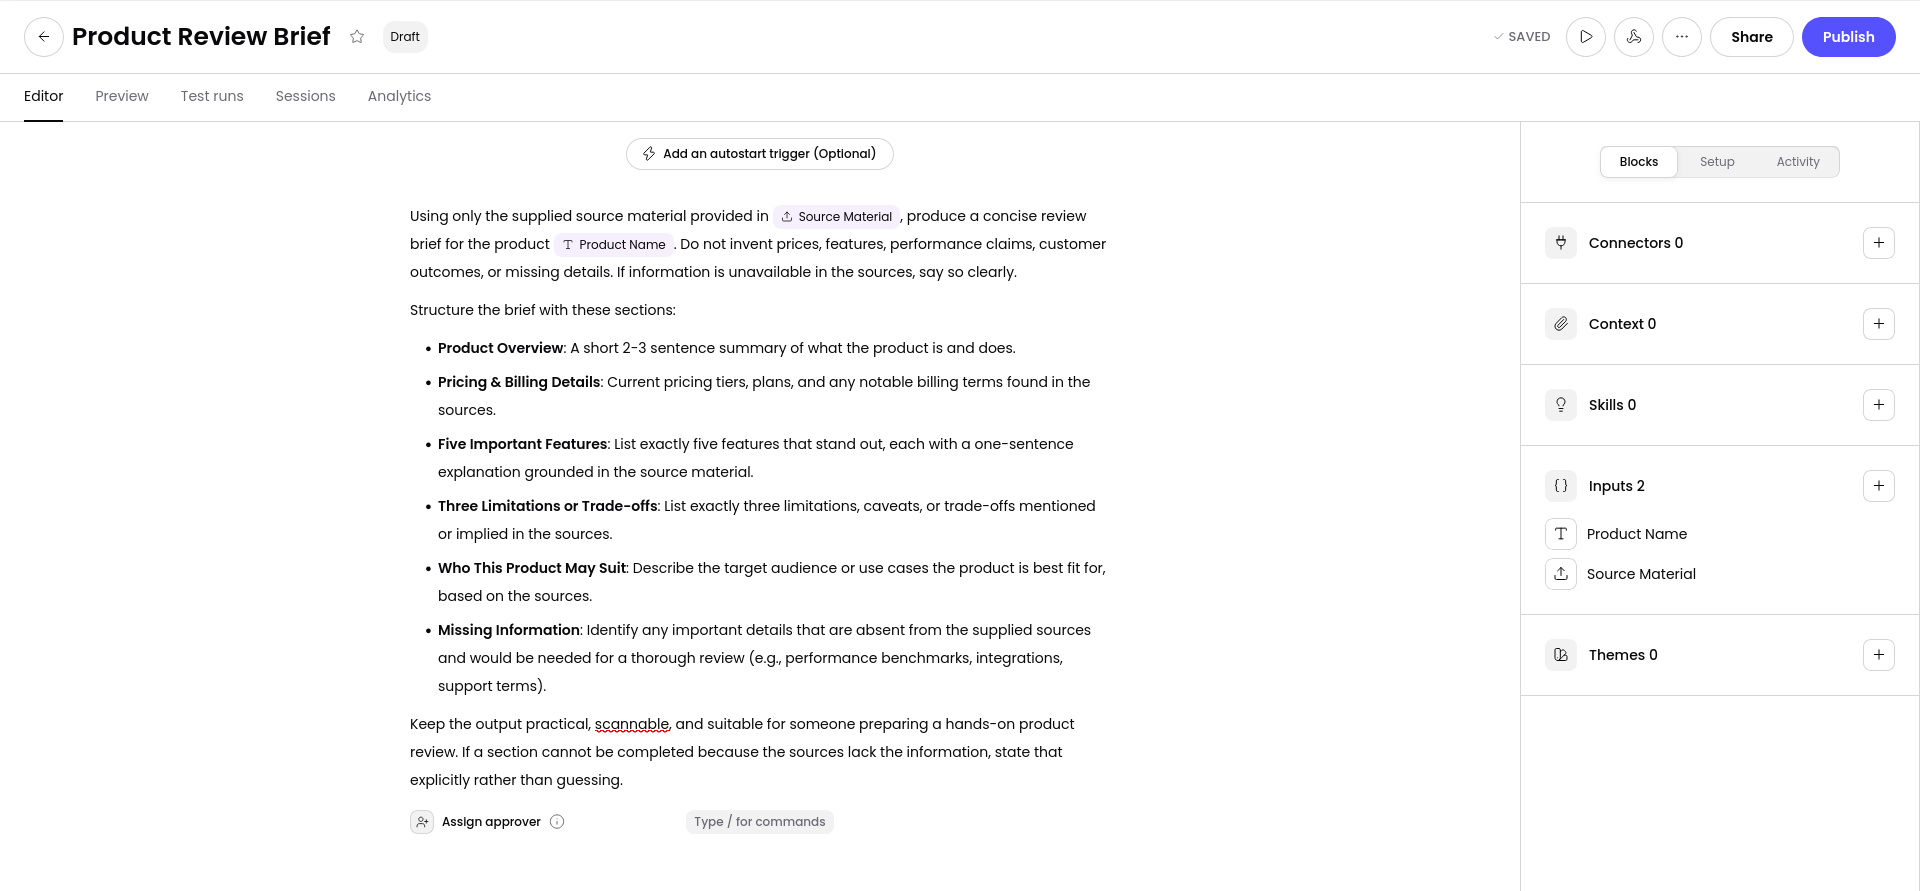The image size is (1920, 891).
Task: Click the misspelled word 'scannable'
Action: 632,724
